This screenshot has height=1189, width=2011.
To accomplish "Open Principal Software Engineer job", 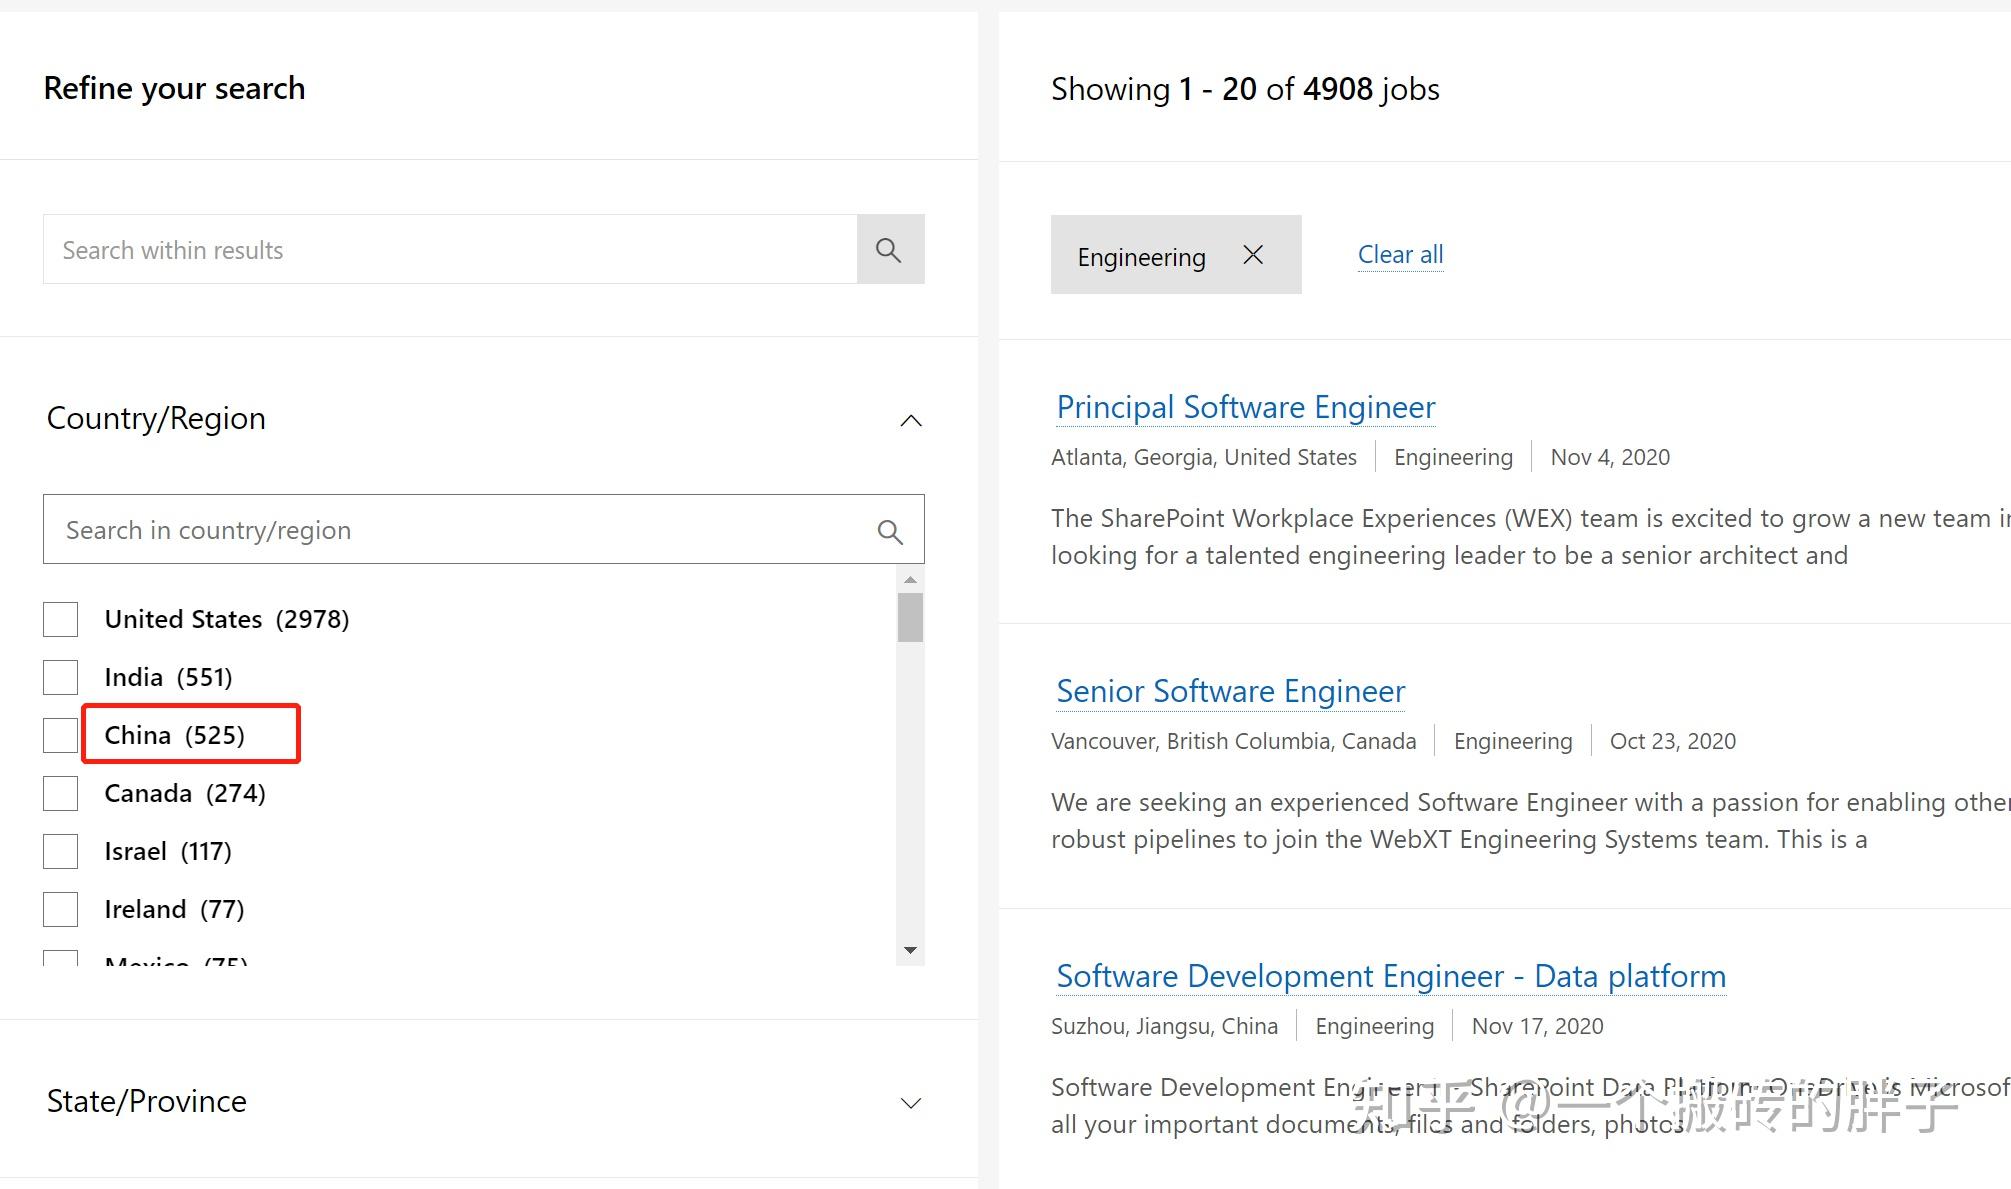I will tap(1245, 407).
